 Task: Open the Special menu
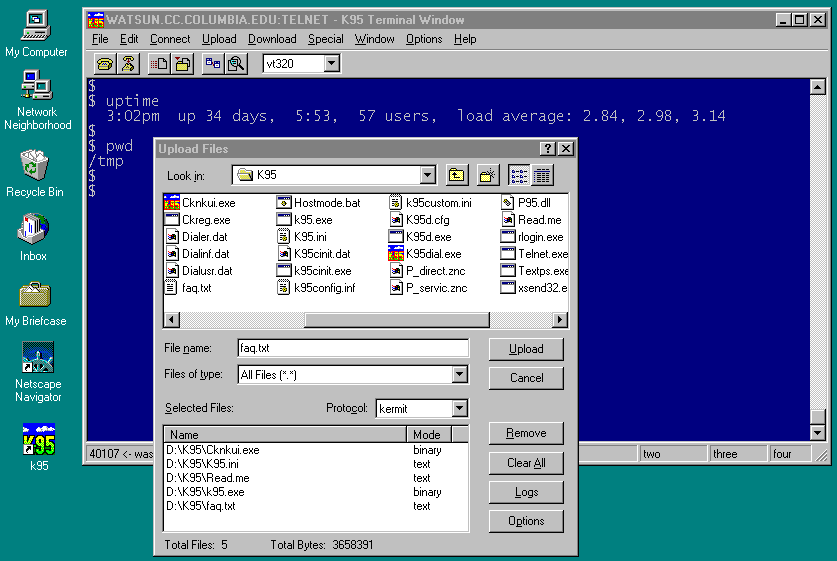(x=326, y=39)
